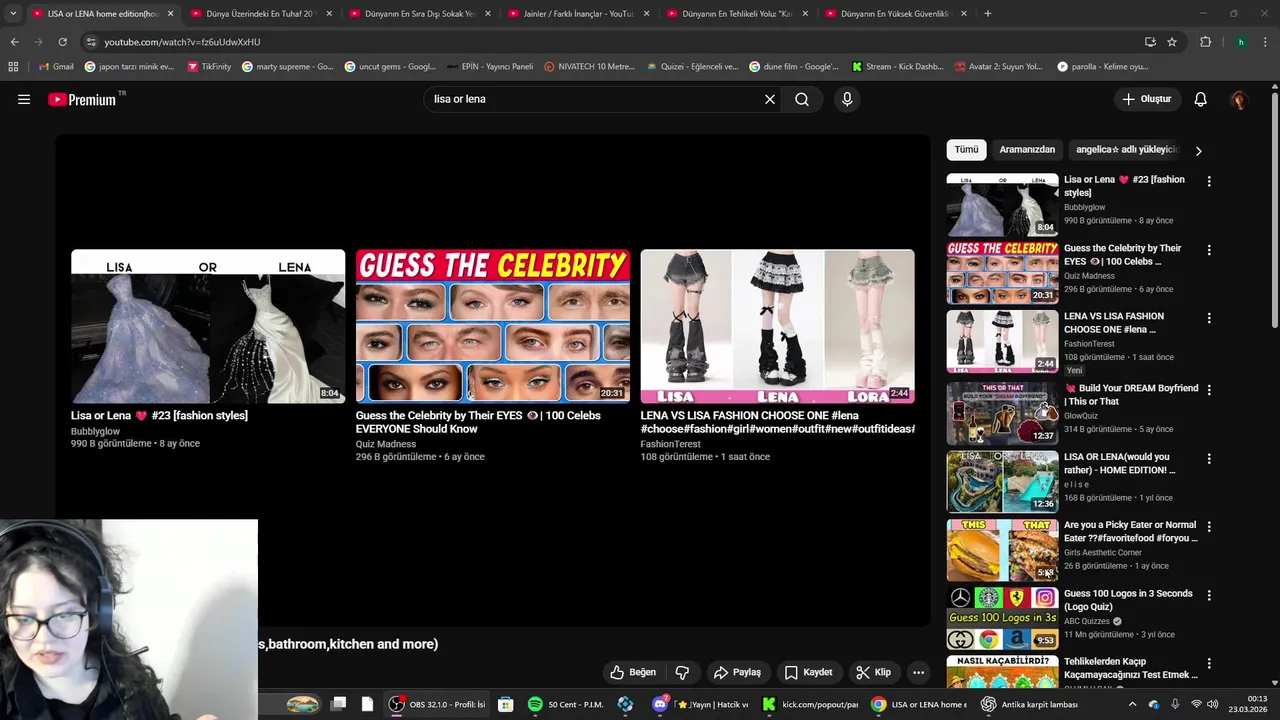This screenshot has width=1280, height=720.
Task: Open the Stream - Kick Dashboard bookmark
Action: (x=898, y=67)
